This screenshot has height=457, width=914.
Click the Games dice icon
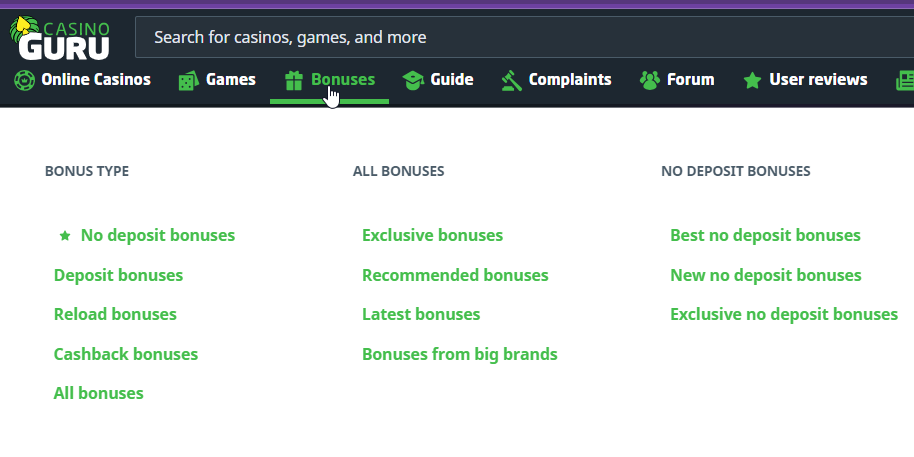click(x=187, y=80)
